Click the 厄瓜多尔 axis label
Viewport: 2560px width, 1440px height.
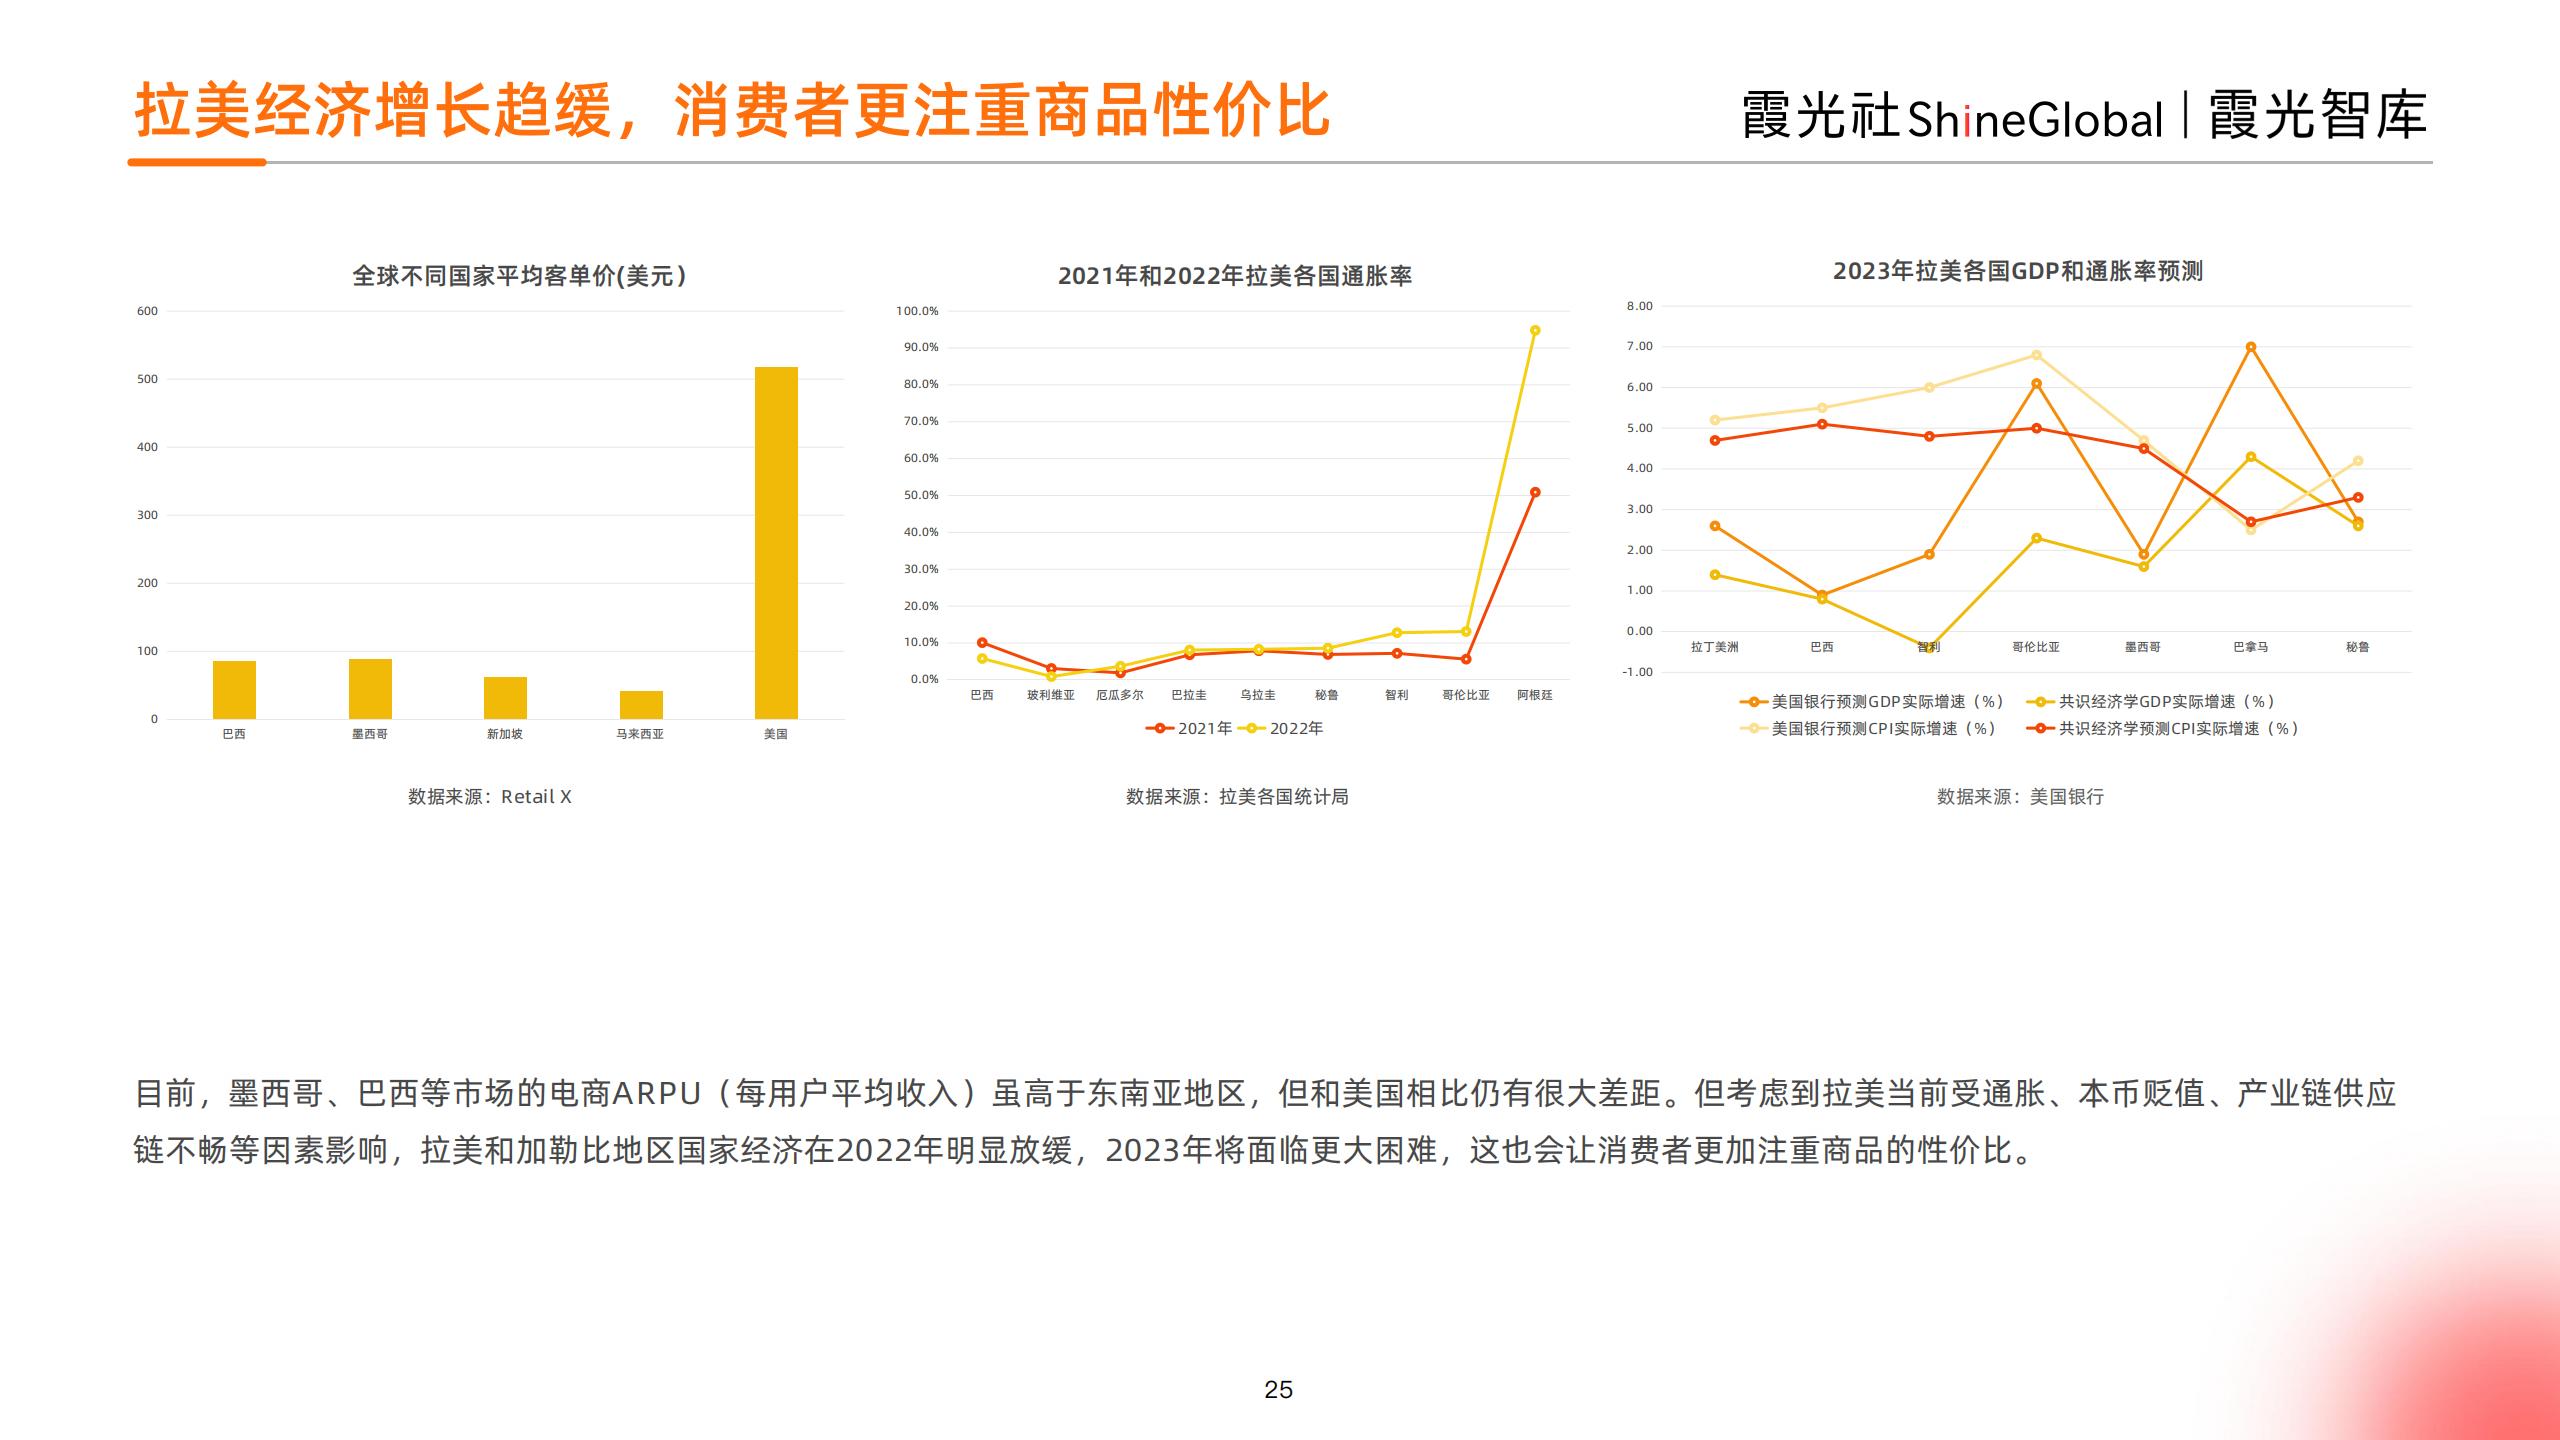point(1120,695)
